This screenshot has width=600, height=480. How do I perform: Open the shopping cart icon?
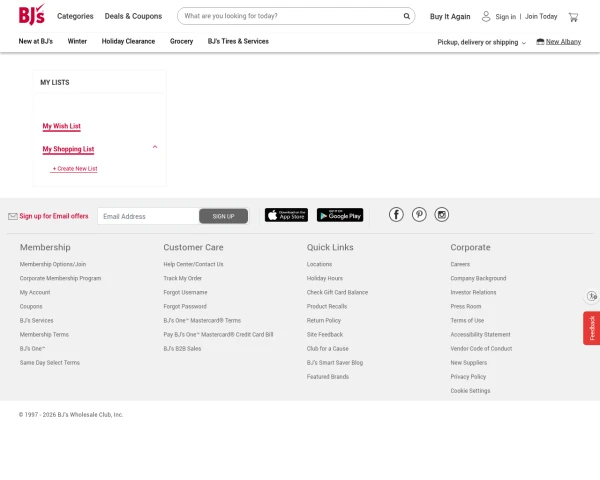click(573, 17)
